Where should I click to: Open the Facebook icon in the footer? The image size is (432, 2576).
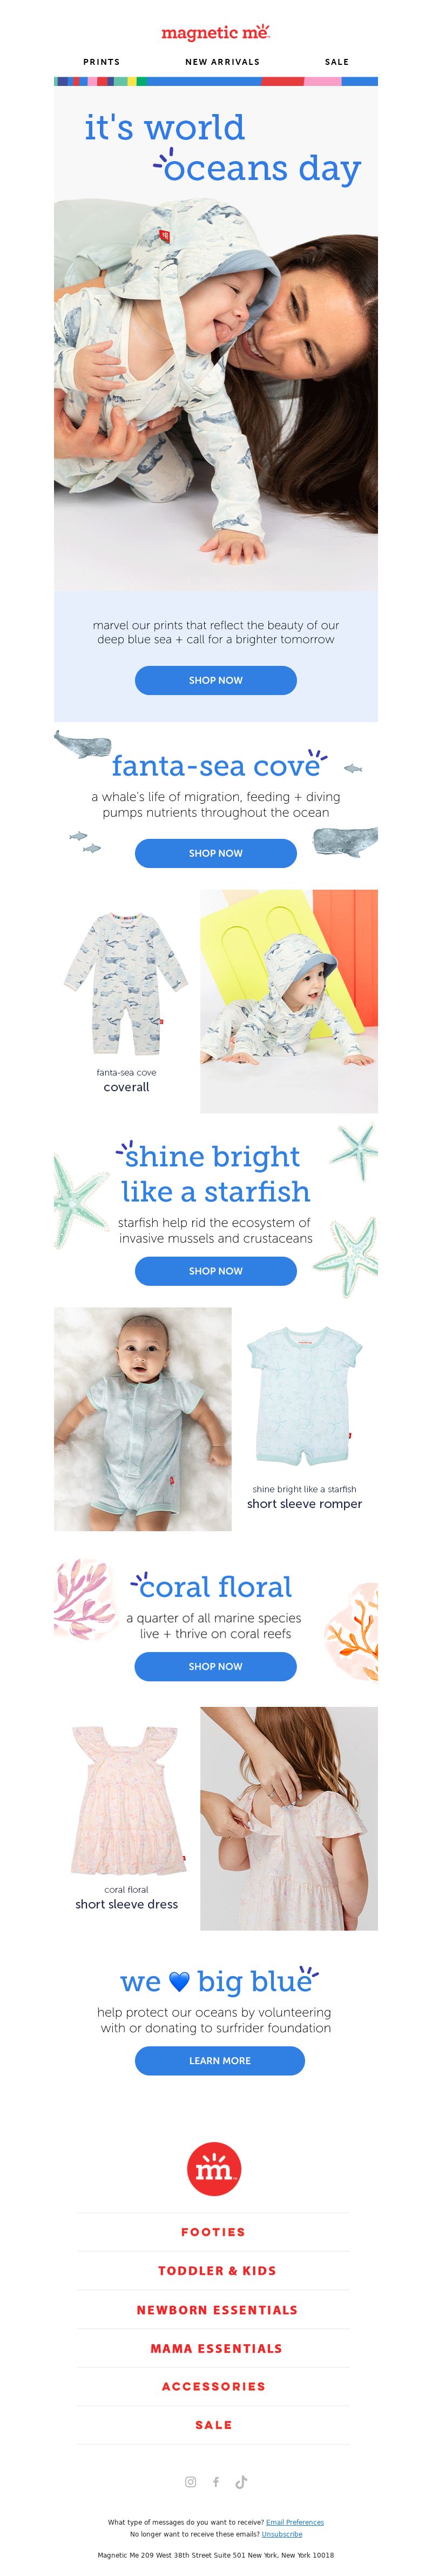[x=216, y=2482]
